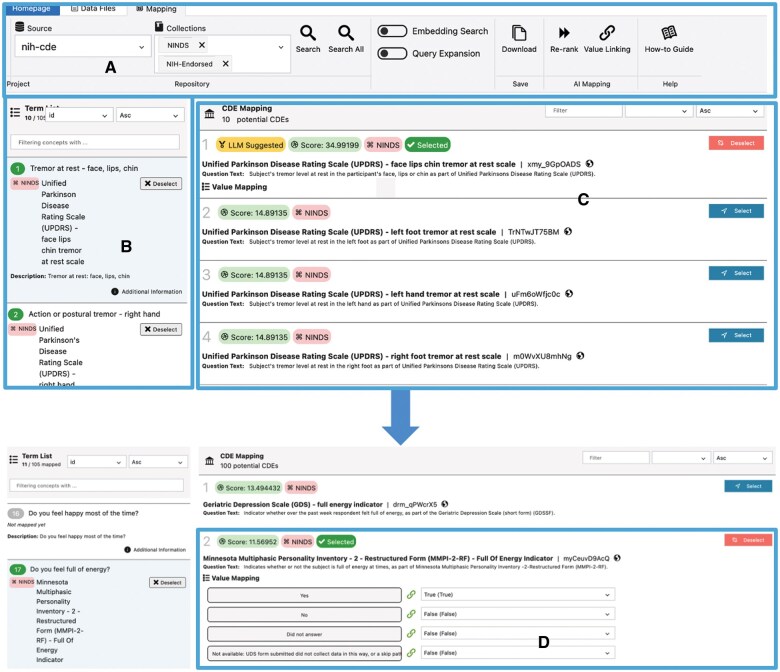780x672 pixels.
Task: Open the upper Term List Asc order dropdown
Action: pos(150,115)
